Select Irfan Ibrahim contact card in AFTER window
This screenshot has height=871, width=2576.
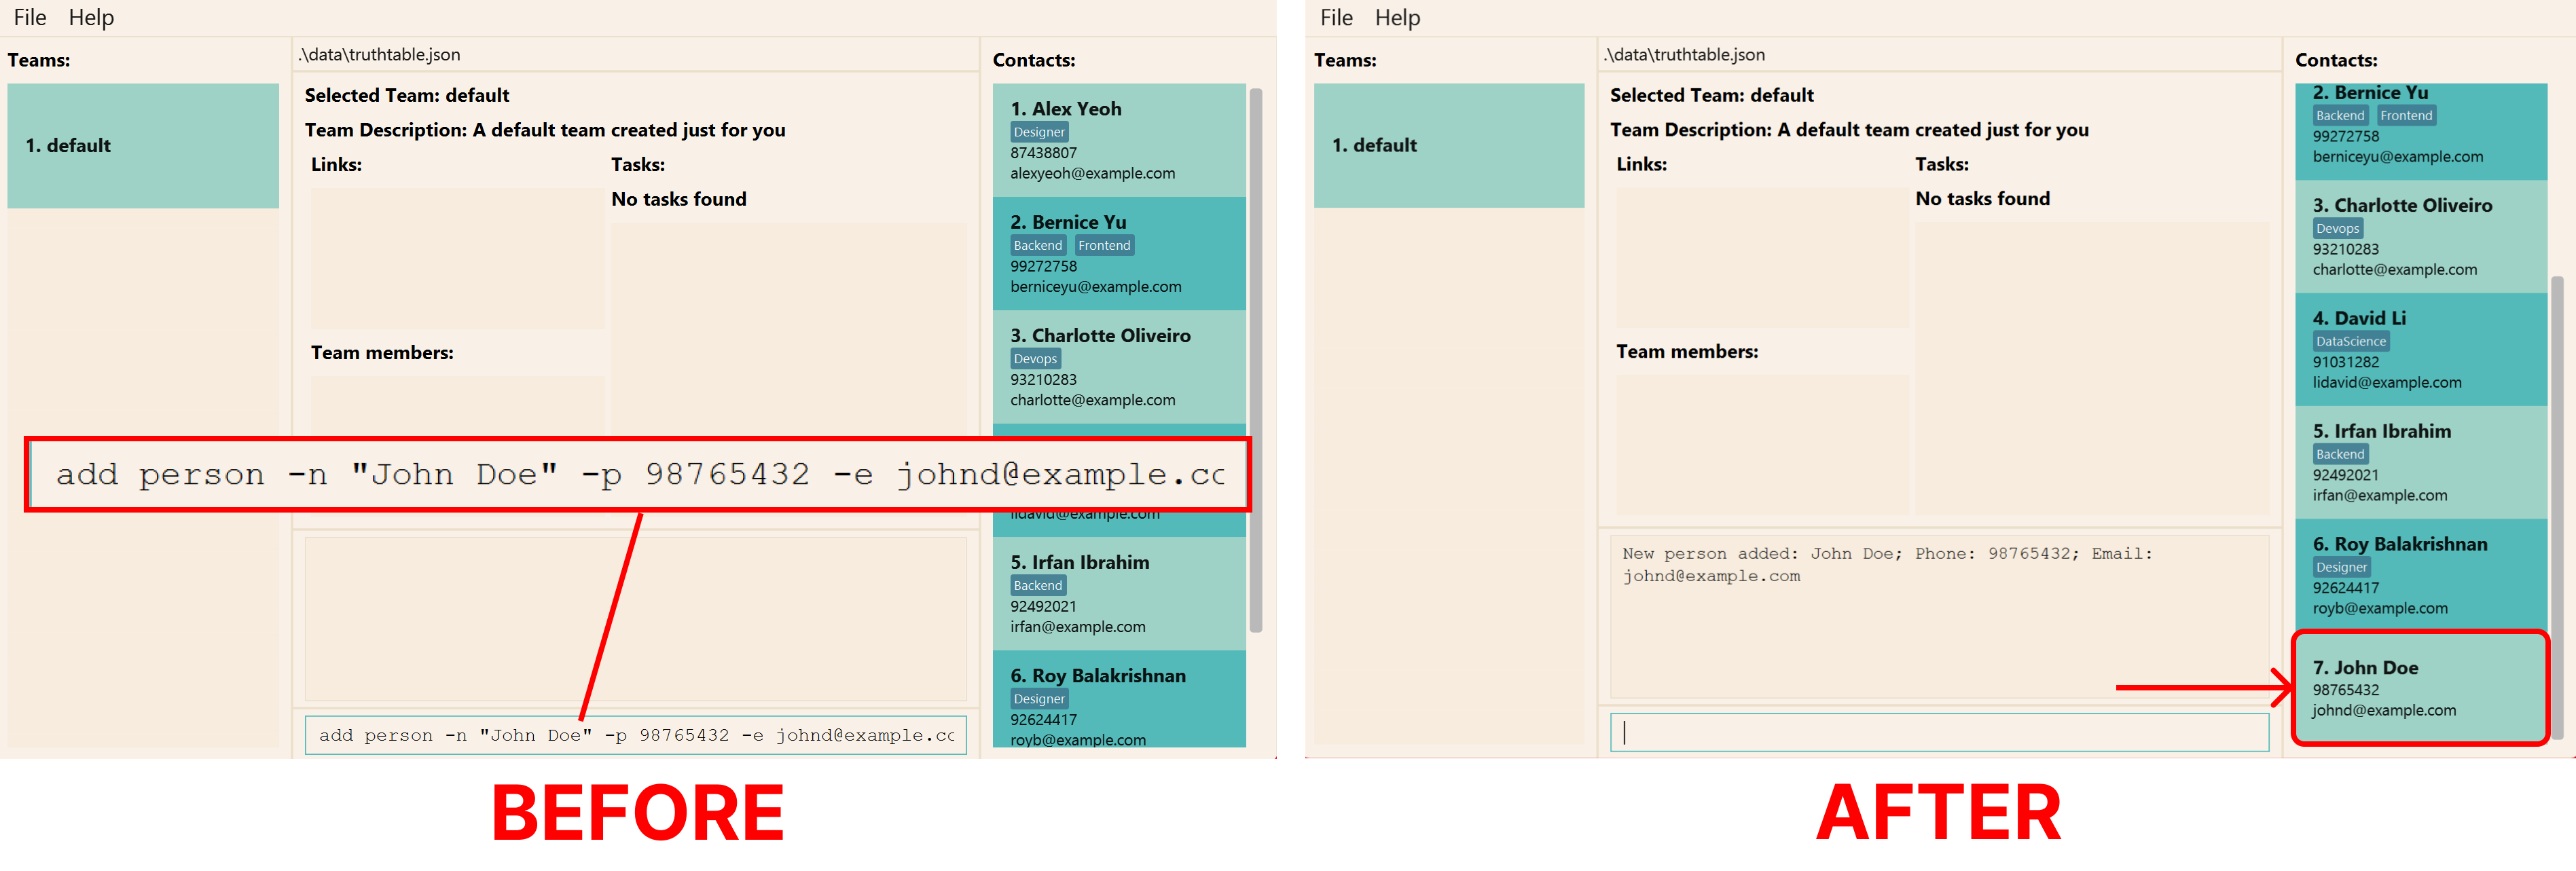pos(2420,463)
